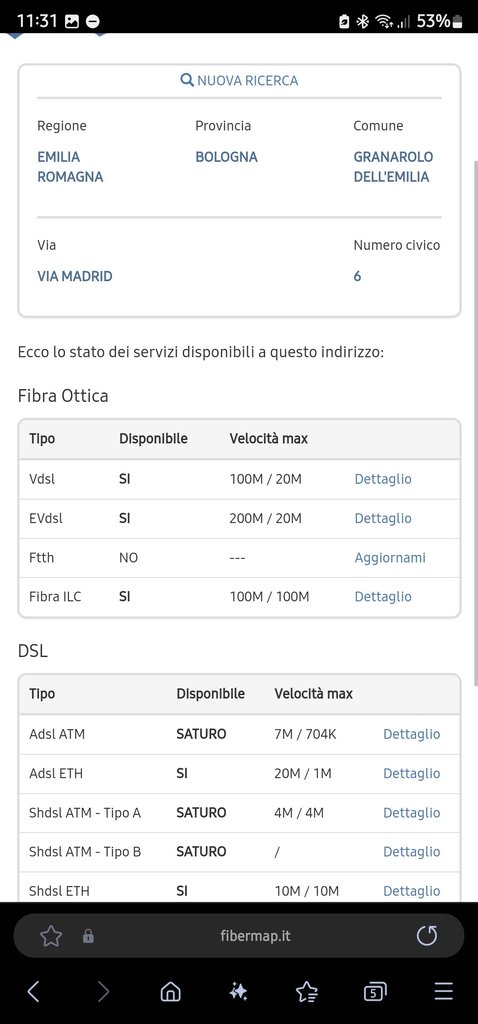Tap the padlock site security icon
Screen dimensions: 478x1024
tap(88, 936)
